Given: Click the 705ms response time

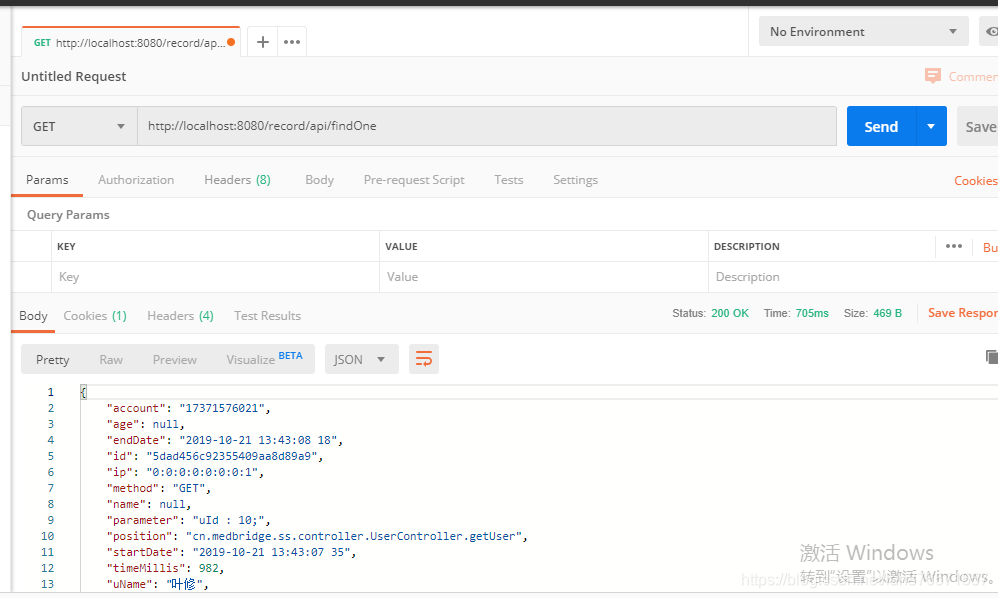Looking at the screenshot, I should 812,313.
